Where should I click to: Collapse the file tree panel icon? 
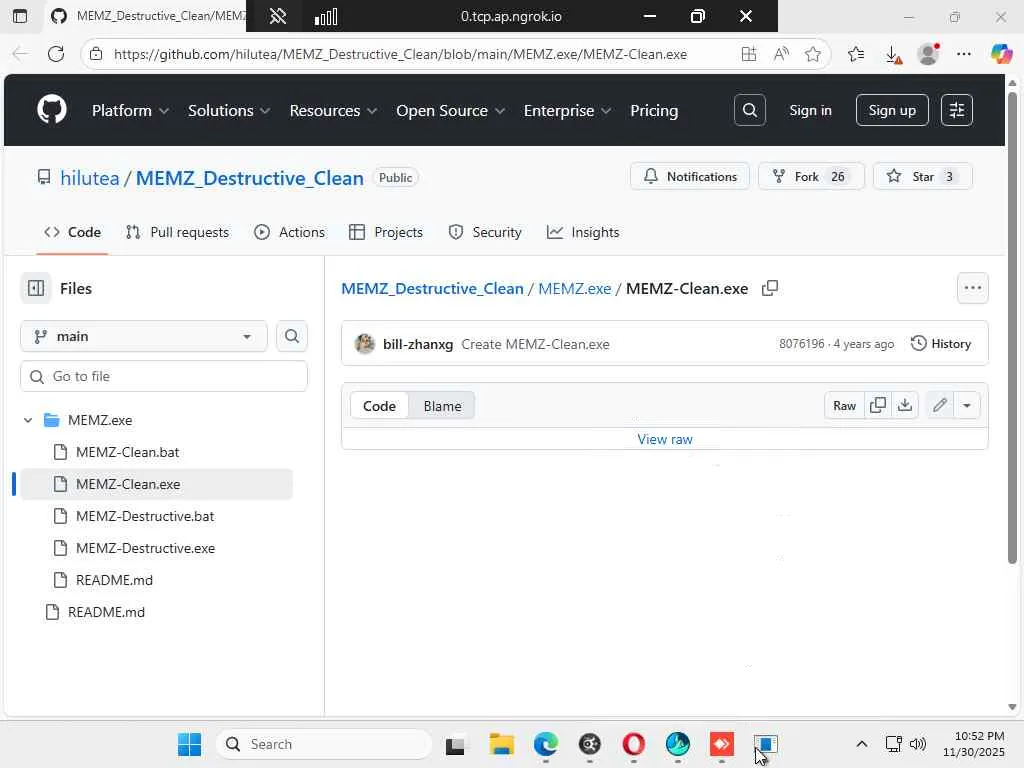(x=36, y=288)
